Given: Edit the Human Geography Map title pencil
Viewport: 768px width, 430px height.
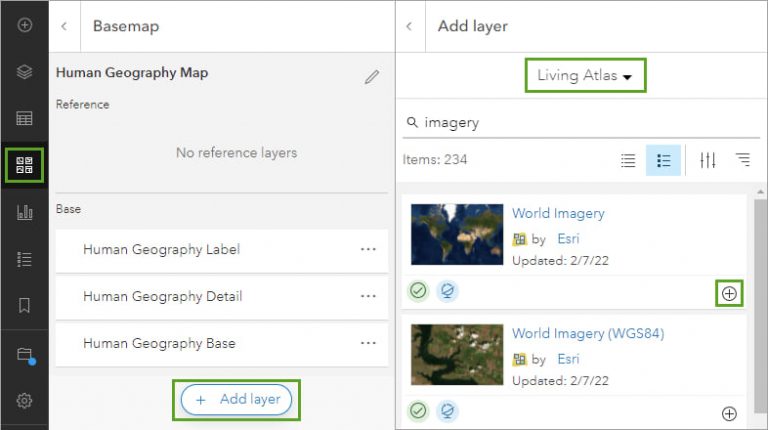Looking at the screenshot, I should [x=372, y=76].
